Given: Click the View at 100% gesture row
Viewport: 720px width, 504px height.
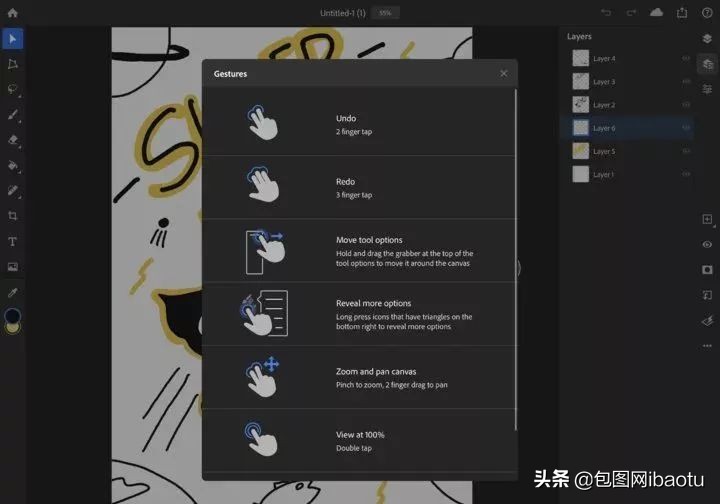Looking at the screenshot, I should pyautogui.click(x=359, y=441).
